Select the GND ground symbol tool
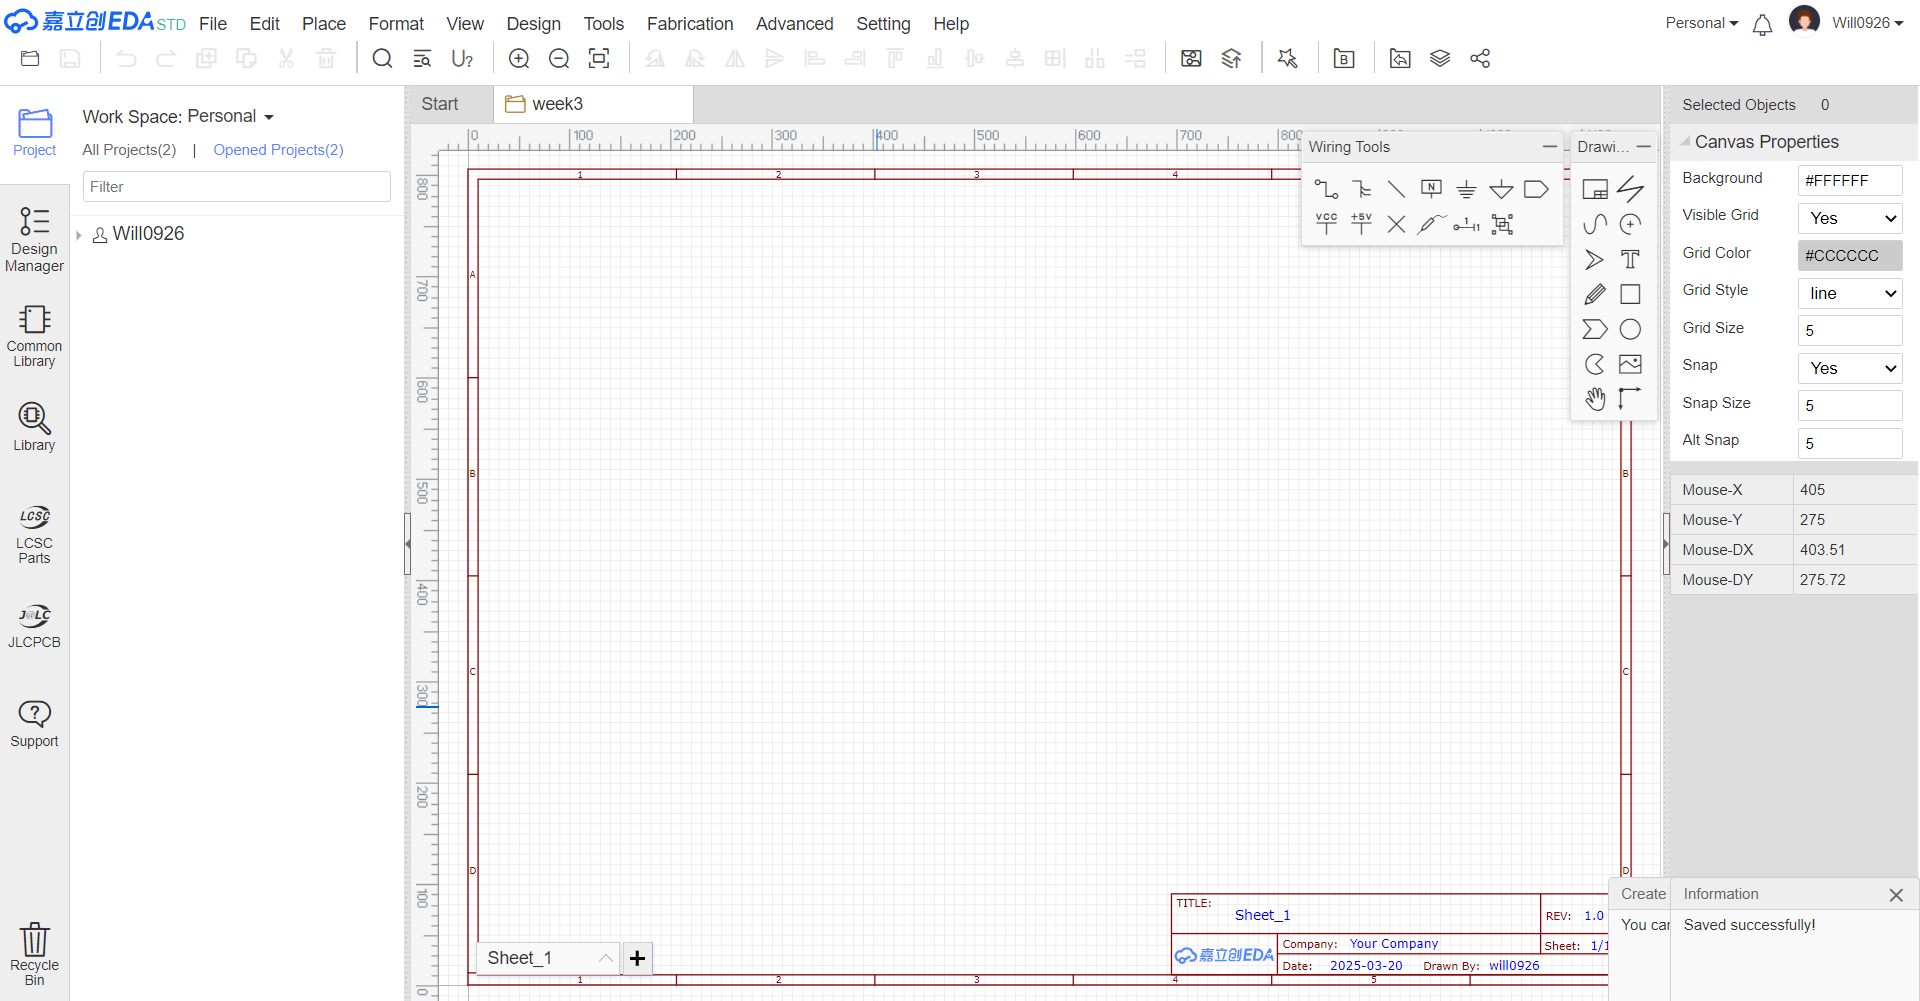 coord(1466,189)
